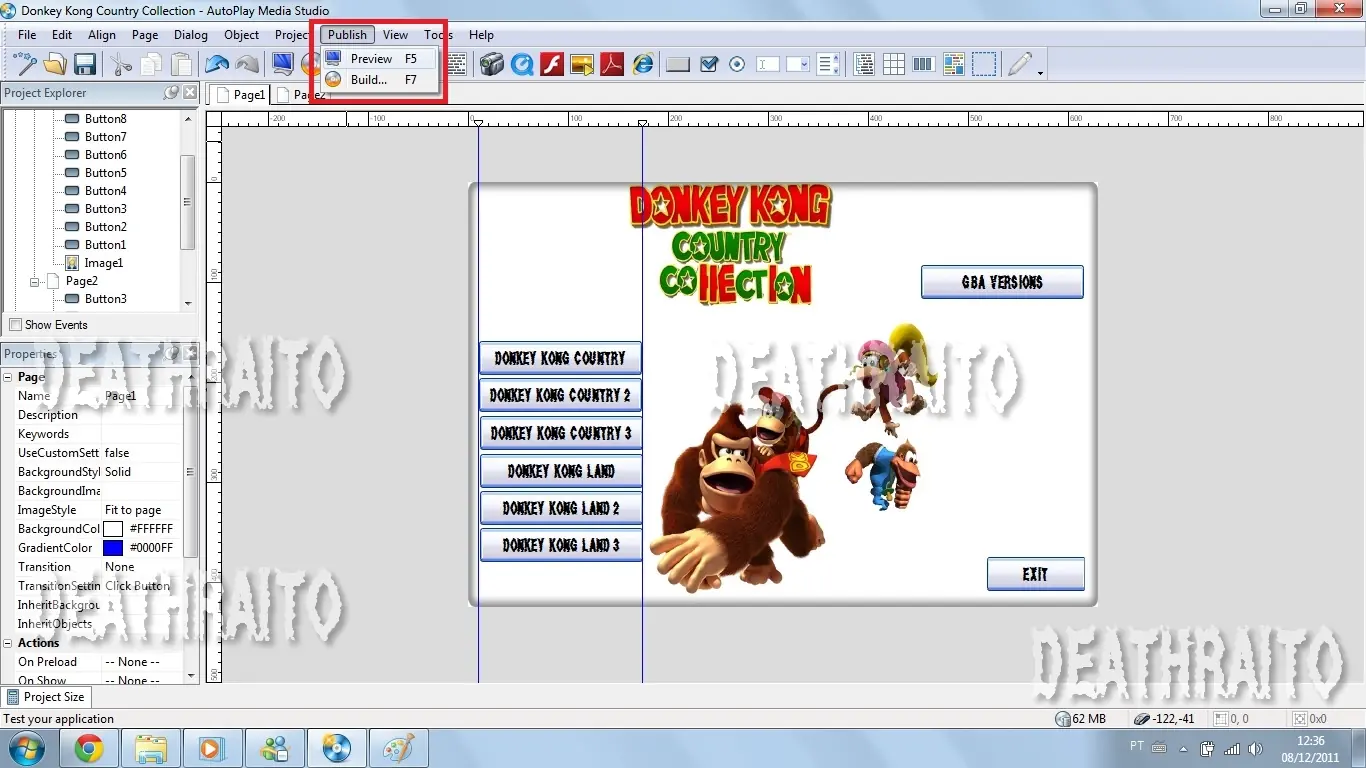This screenshot has height=768, width=1366.
Task: Open the File menu
Action: tap(27, 35)
